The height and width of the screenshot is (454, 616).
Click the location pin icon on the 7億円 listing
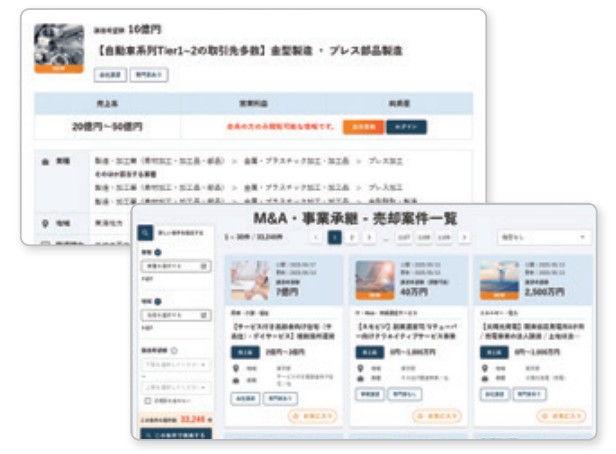(x=234, y=367)
